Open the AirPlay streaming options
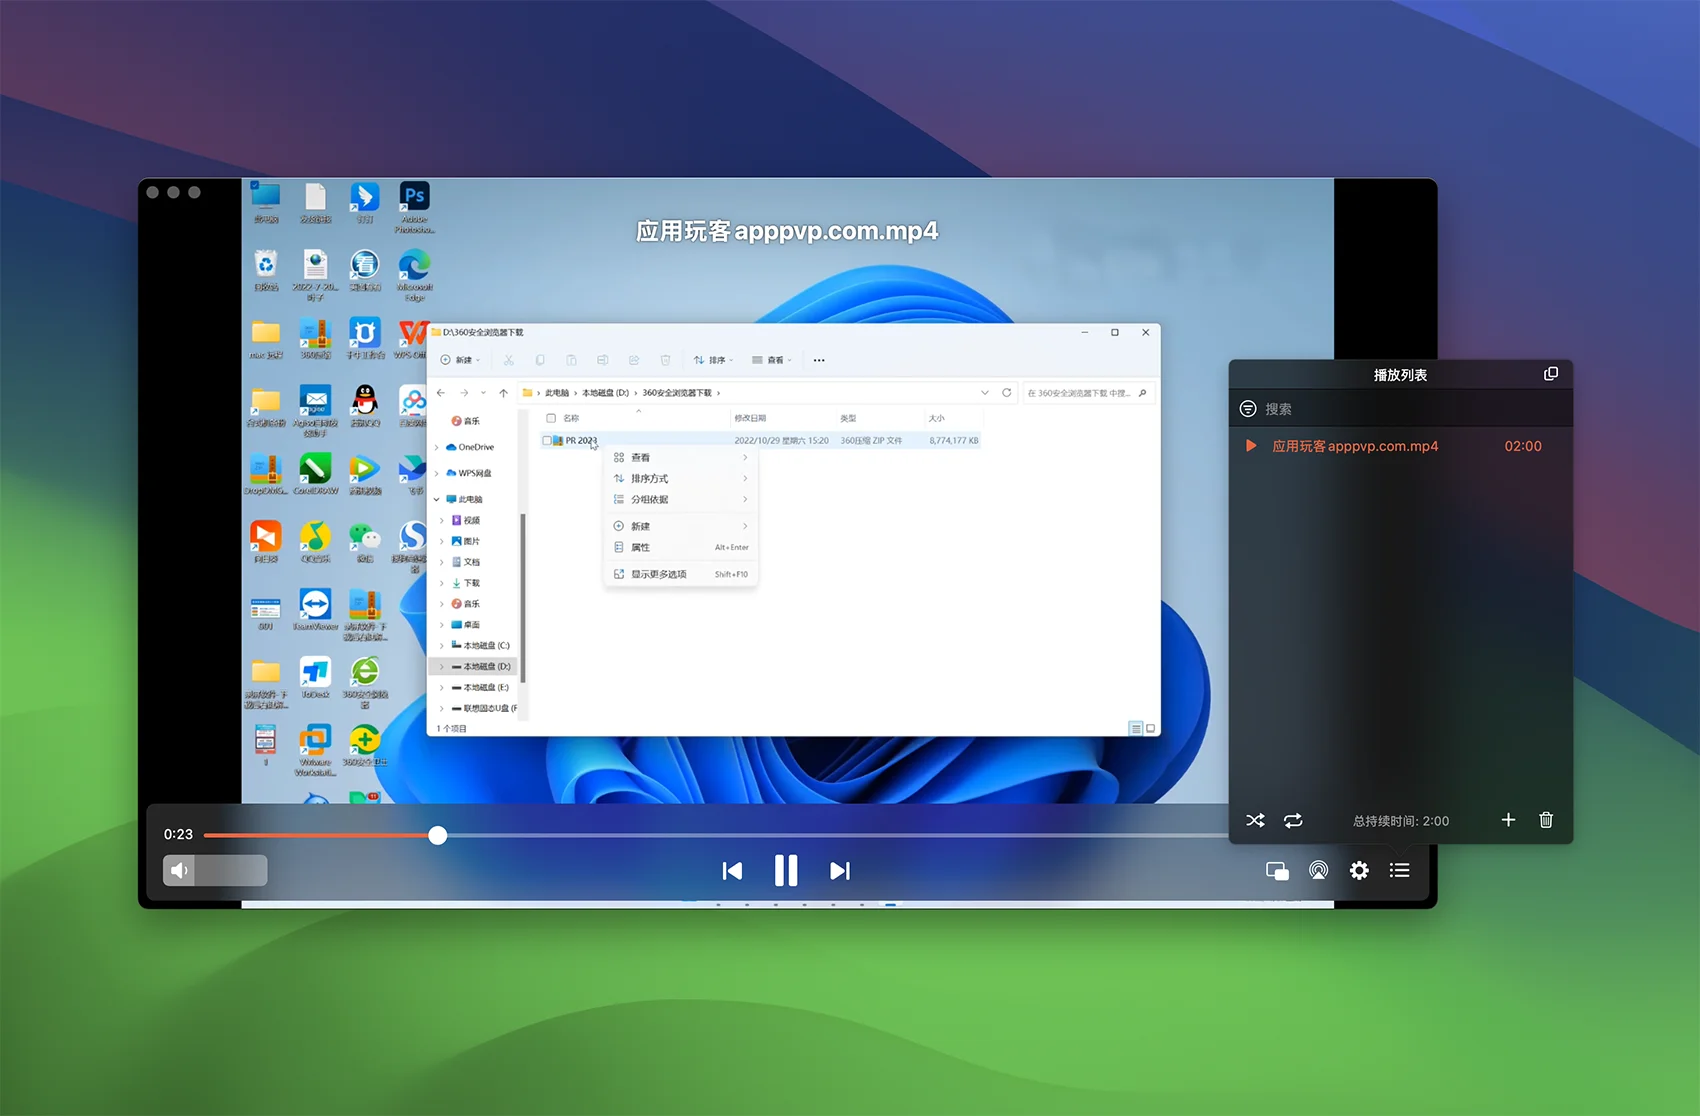1700x1116 pixels. pyautogui.click(x=1319, y=871)
